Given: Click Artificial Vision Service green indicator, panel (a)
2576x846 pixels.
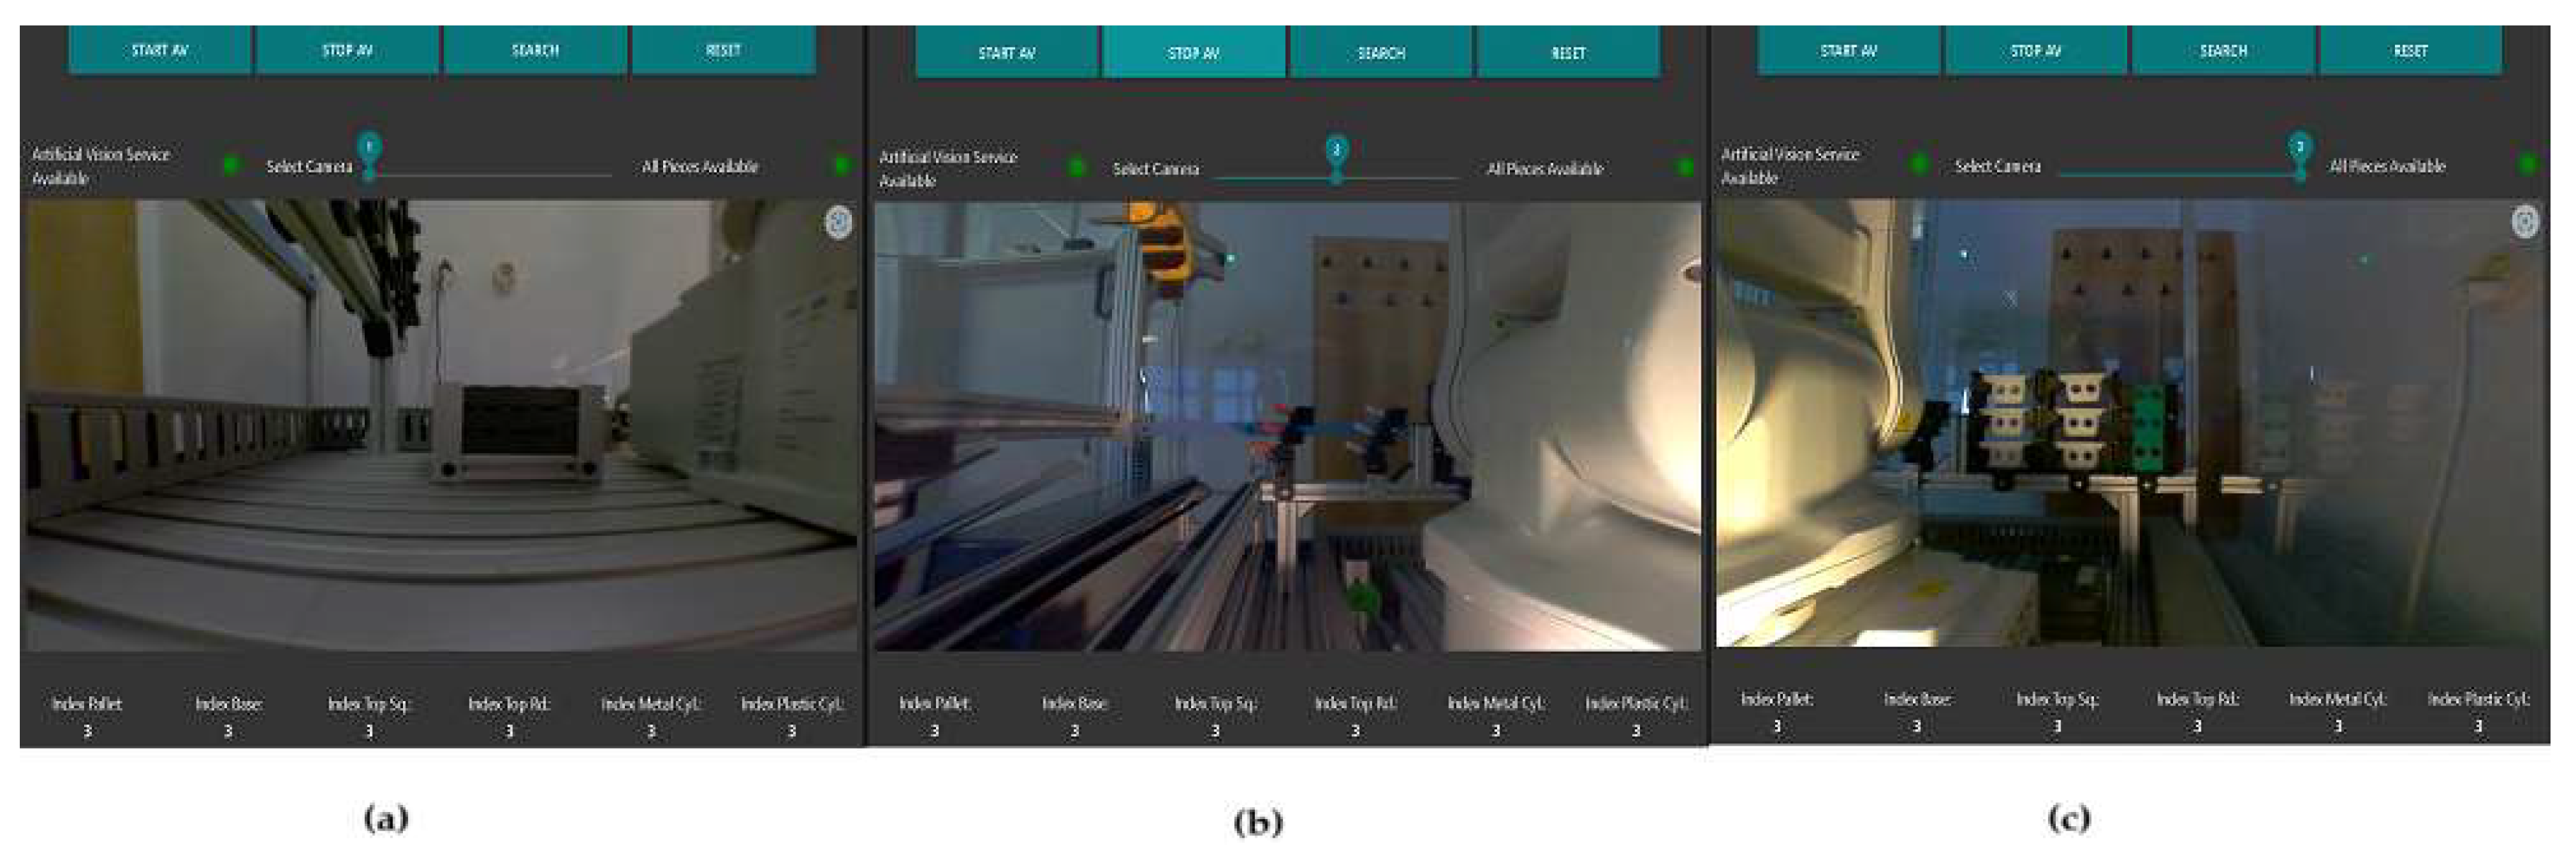Looking at the screenshot, I should (x=231, y=165).
